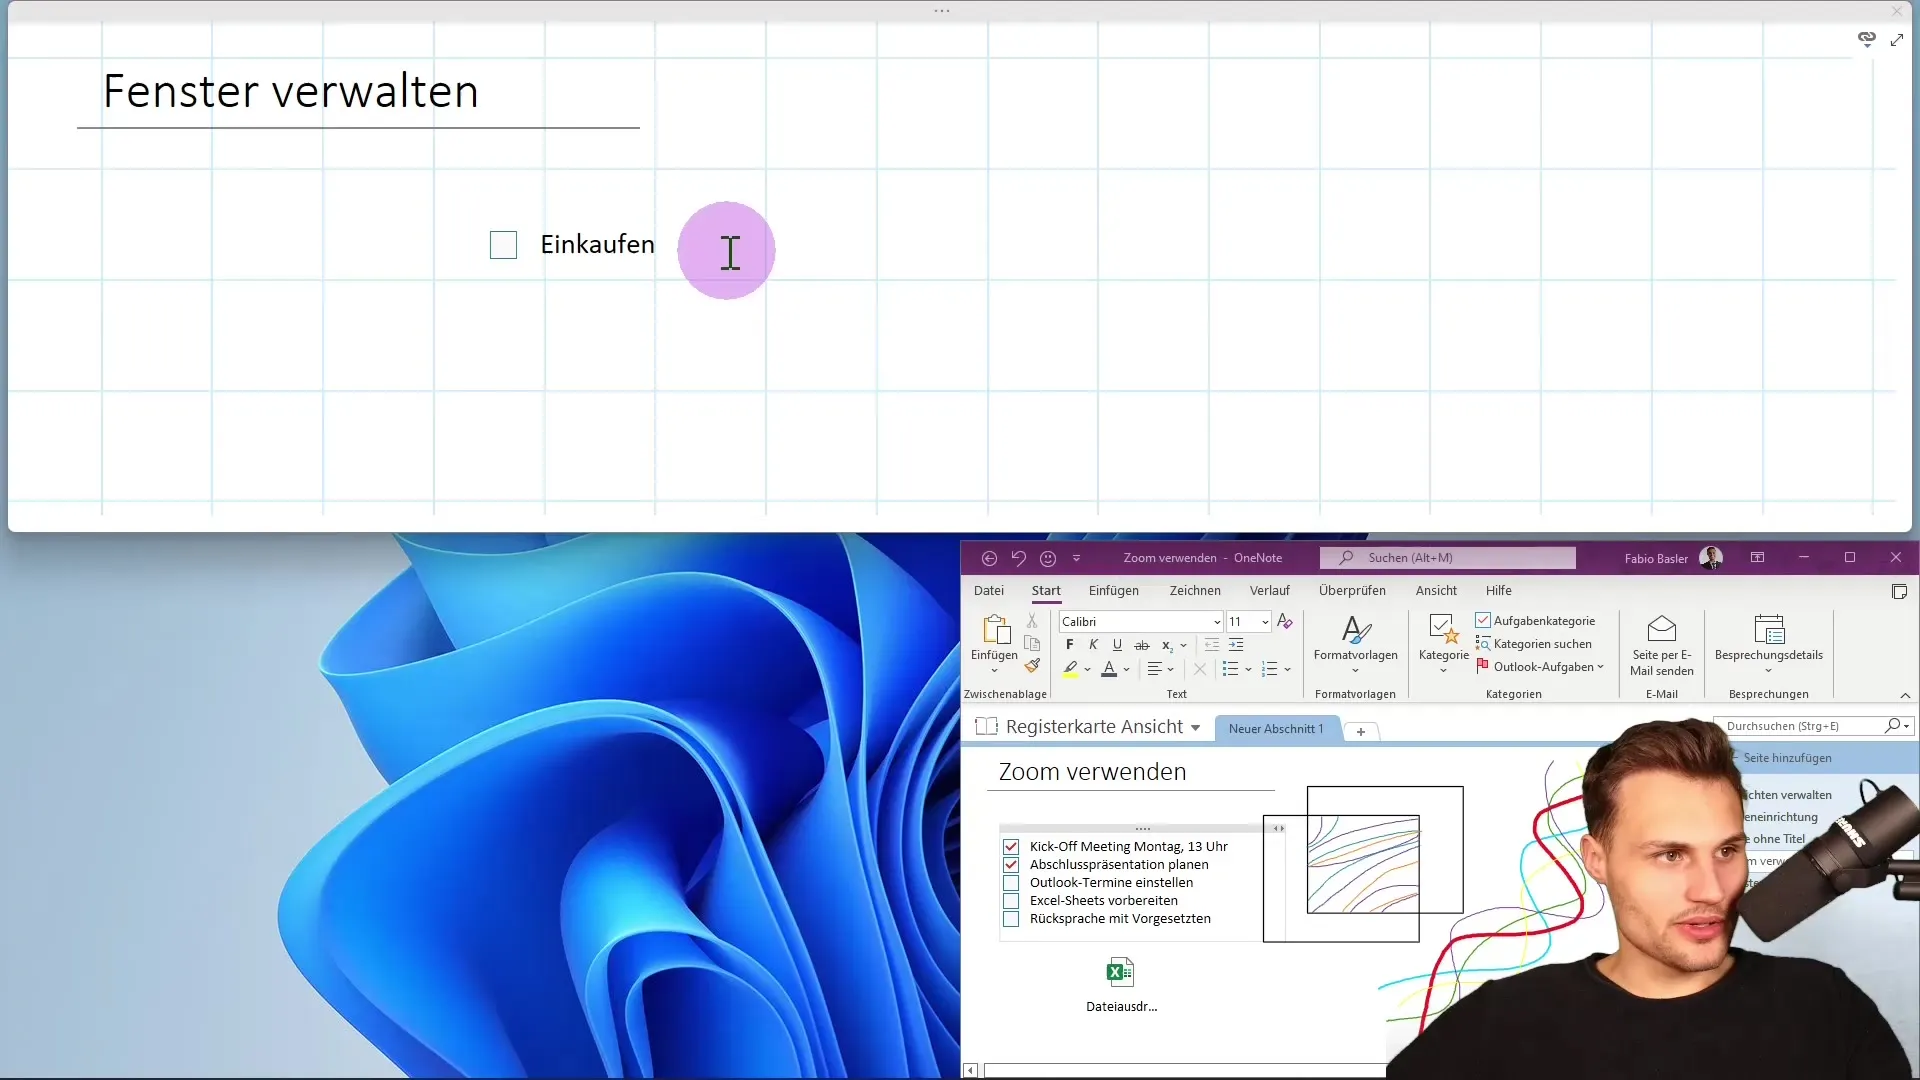Open the Hilfe tab
The height and width of the screenshot is (1080, 1920).
[x=1498, y=591]
